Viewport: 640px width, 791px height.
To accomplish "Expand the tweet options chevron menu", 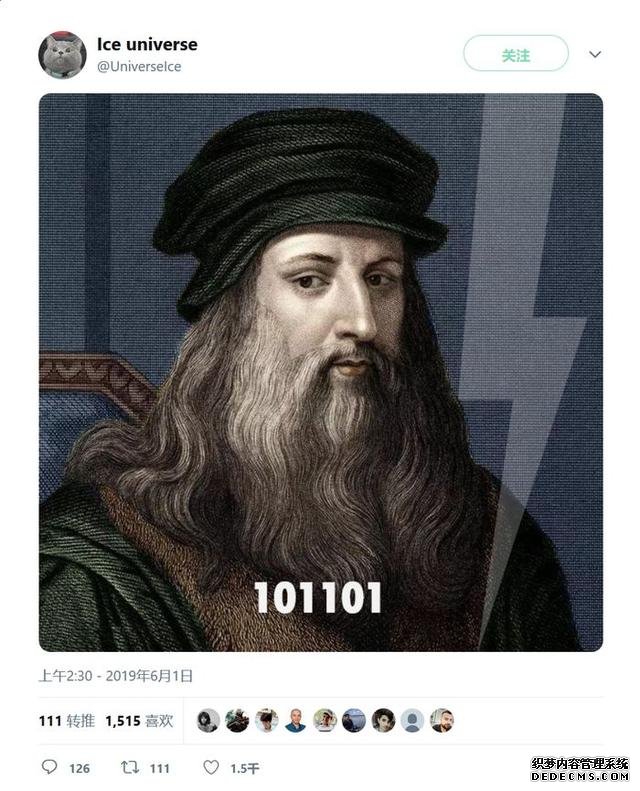I will click(595, 54).
